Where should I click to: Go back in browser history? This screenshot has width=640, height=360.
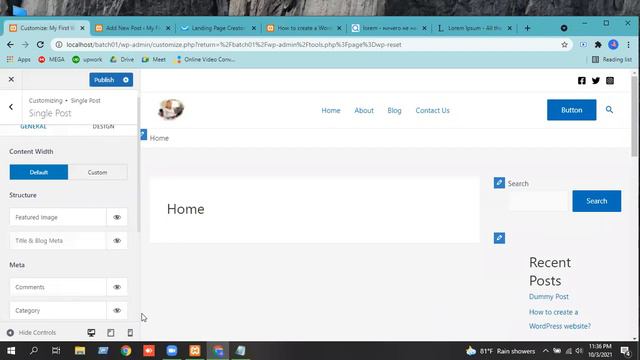click(10, 44)
